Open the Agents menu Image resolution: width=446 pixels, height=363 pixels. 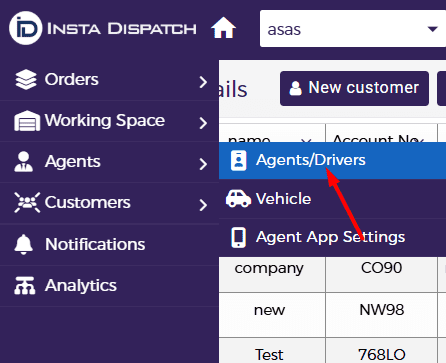coord(109,162)
